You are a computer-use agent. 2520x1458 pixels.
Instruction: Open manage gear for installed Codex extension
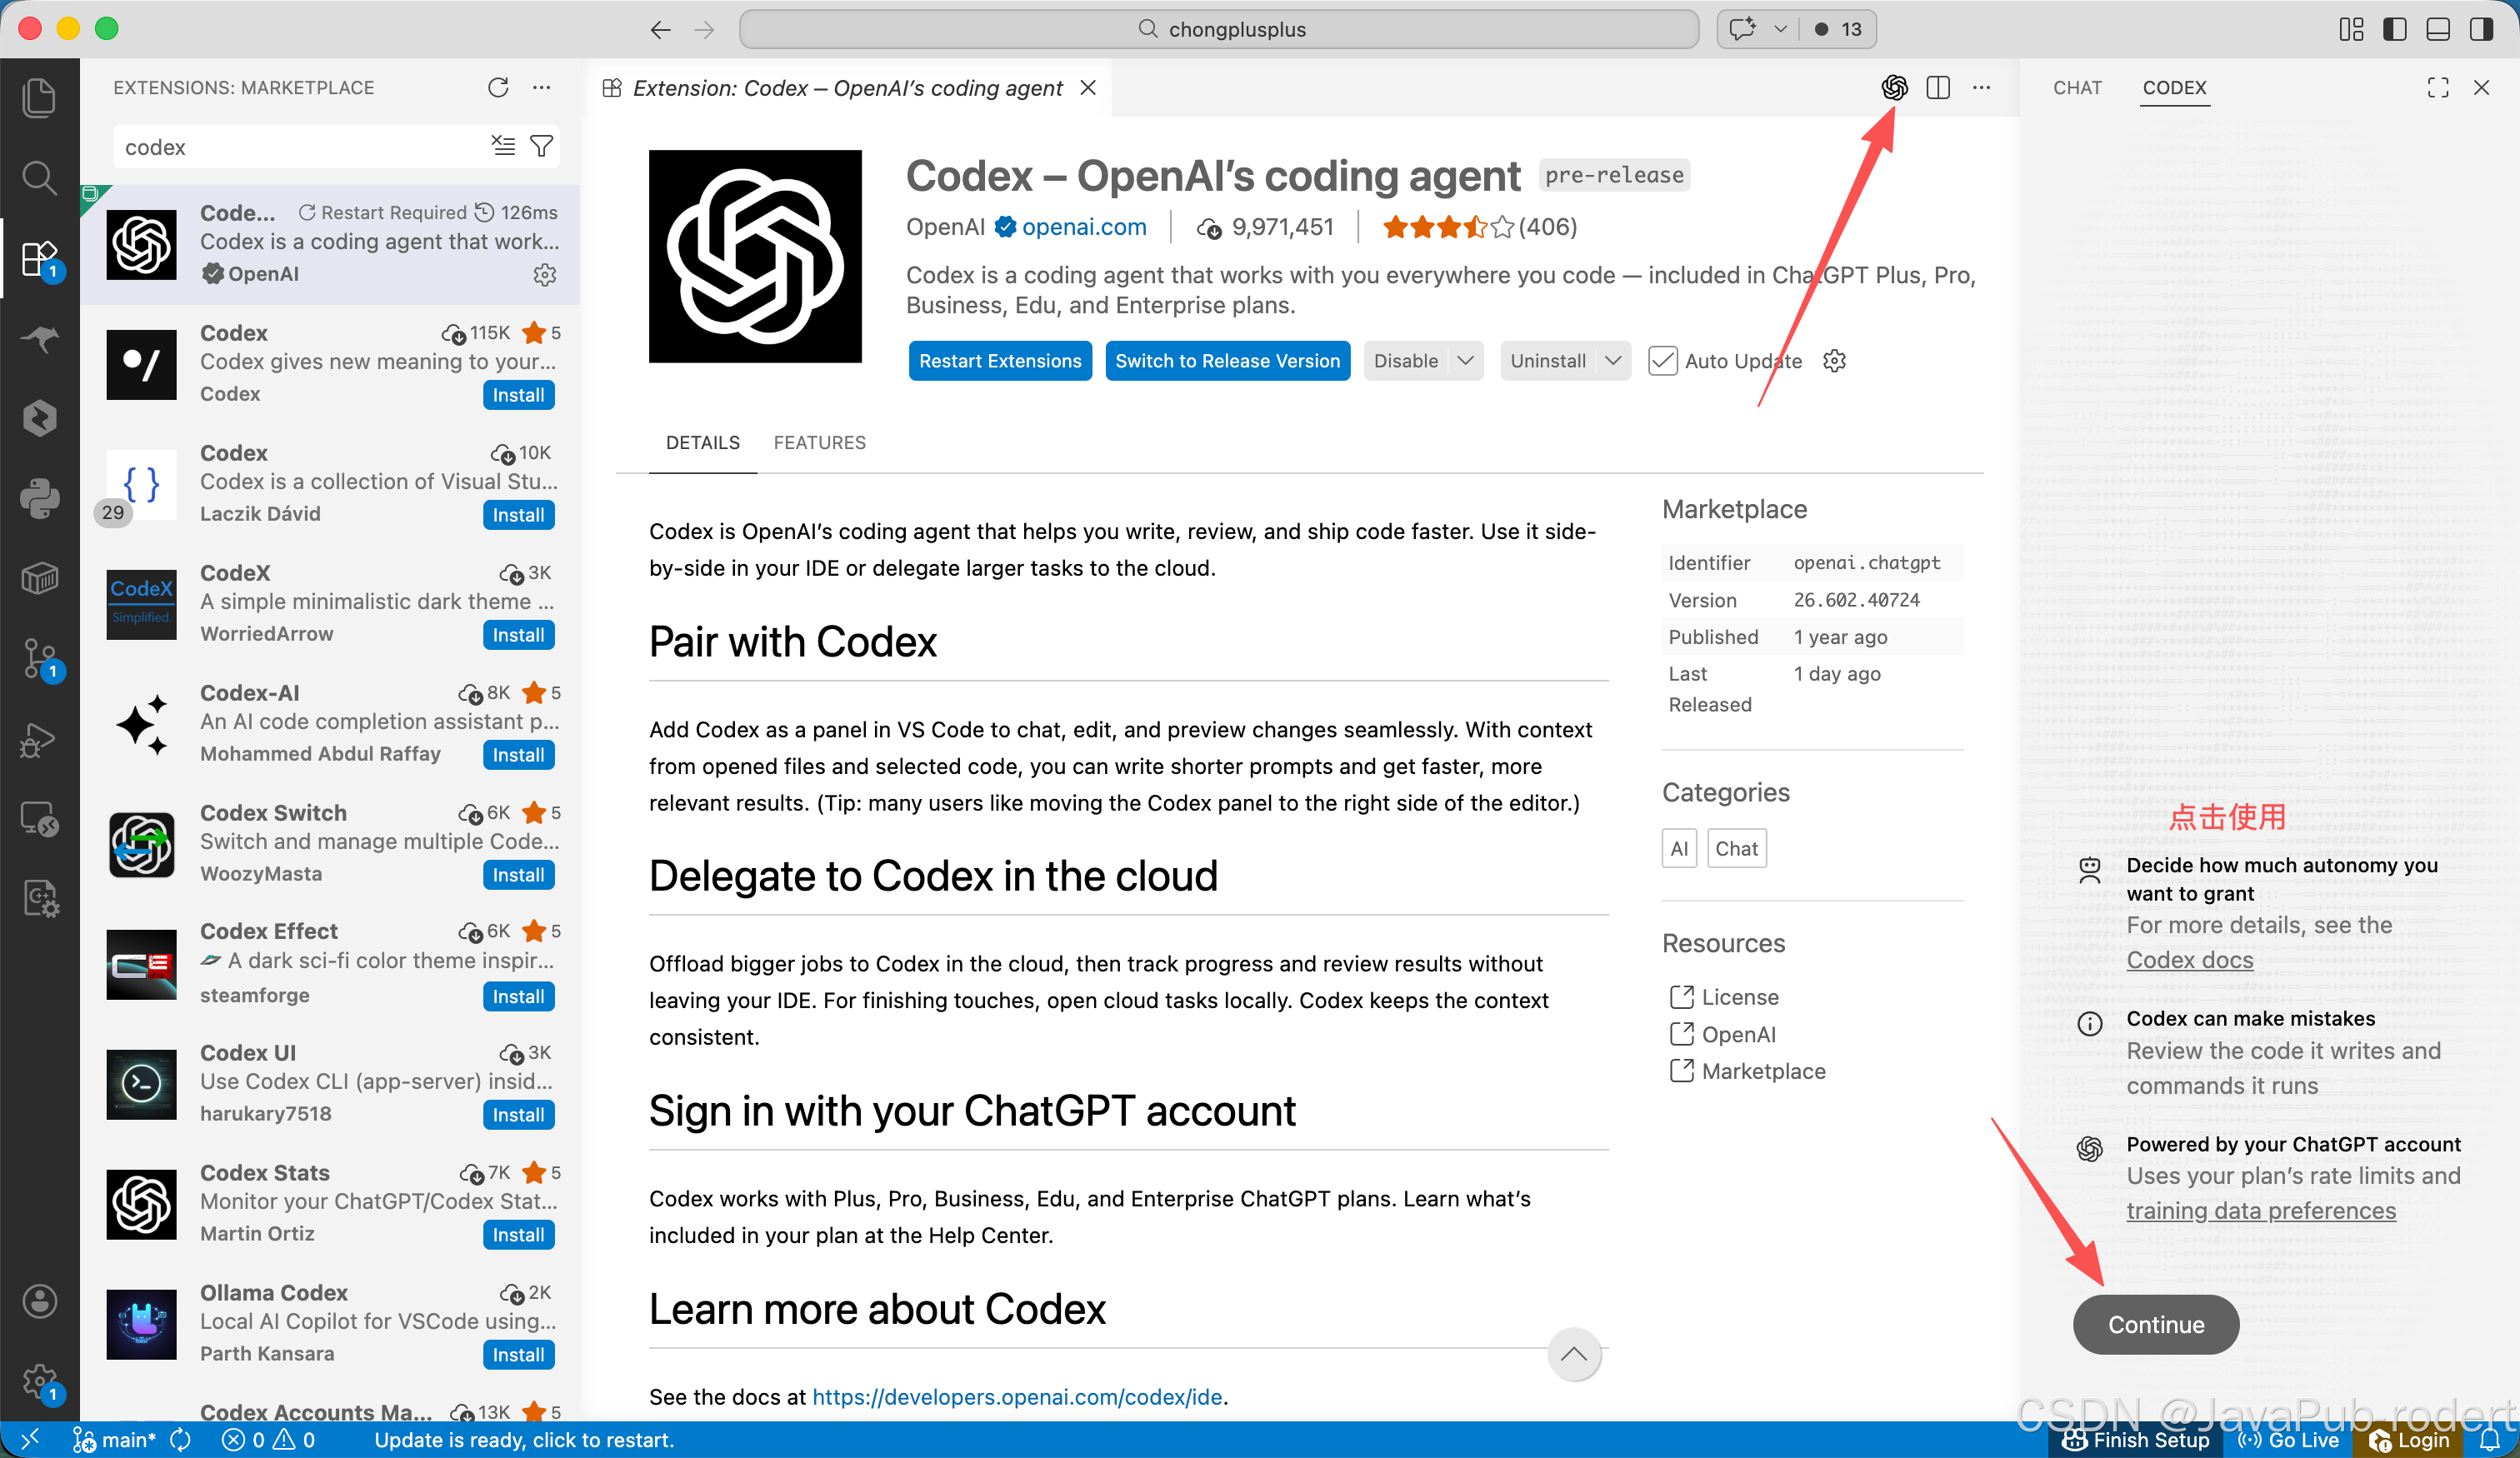pyautogui.click(x=545, y=274)
